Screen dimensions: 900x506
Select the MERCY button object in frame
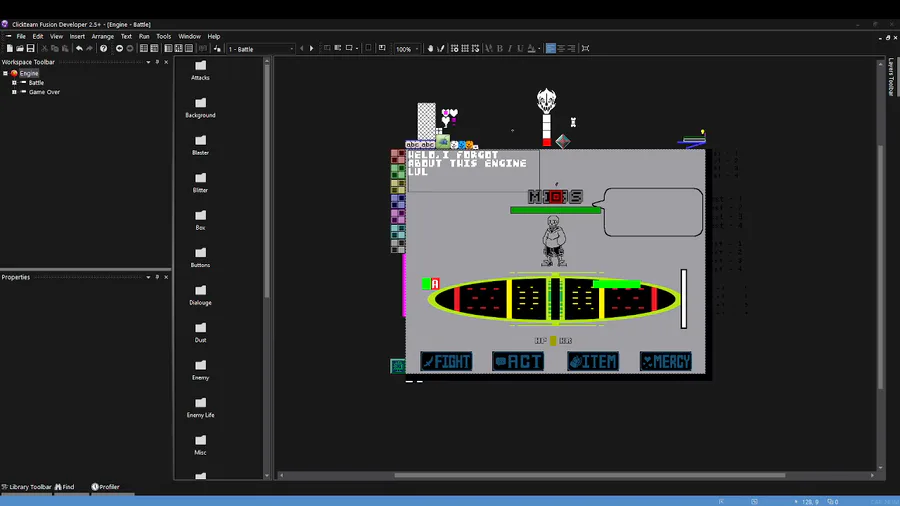pos(666,361)
